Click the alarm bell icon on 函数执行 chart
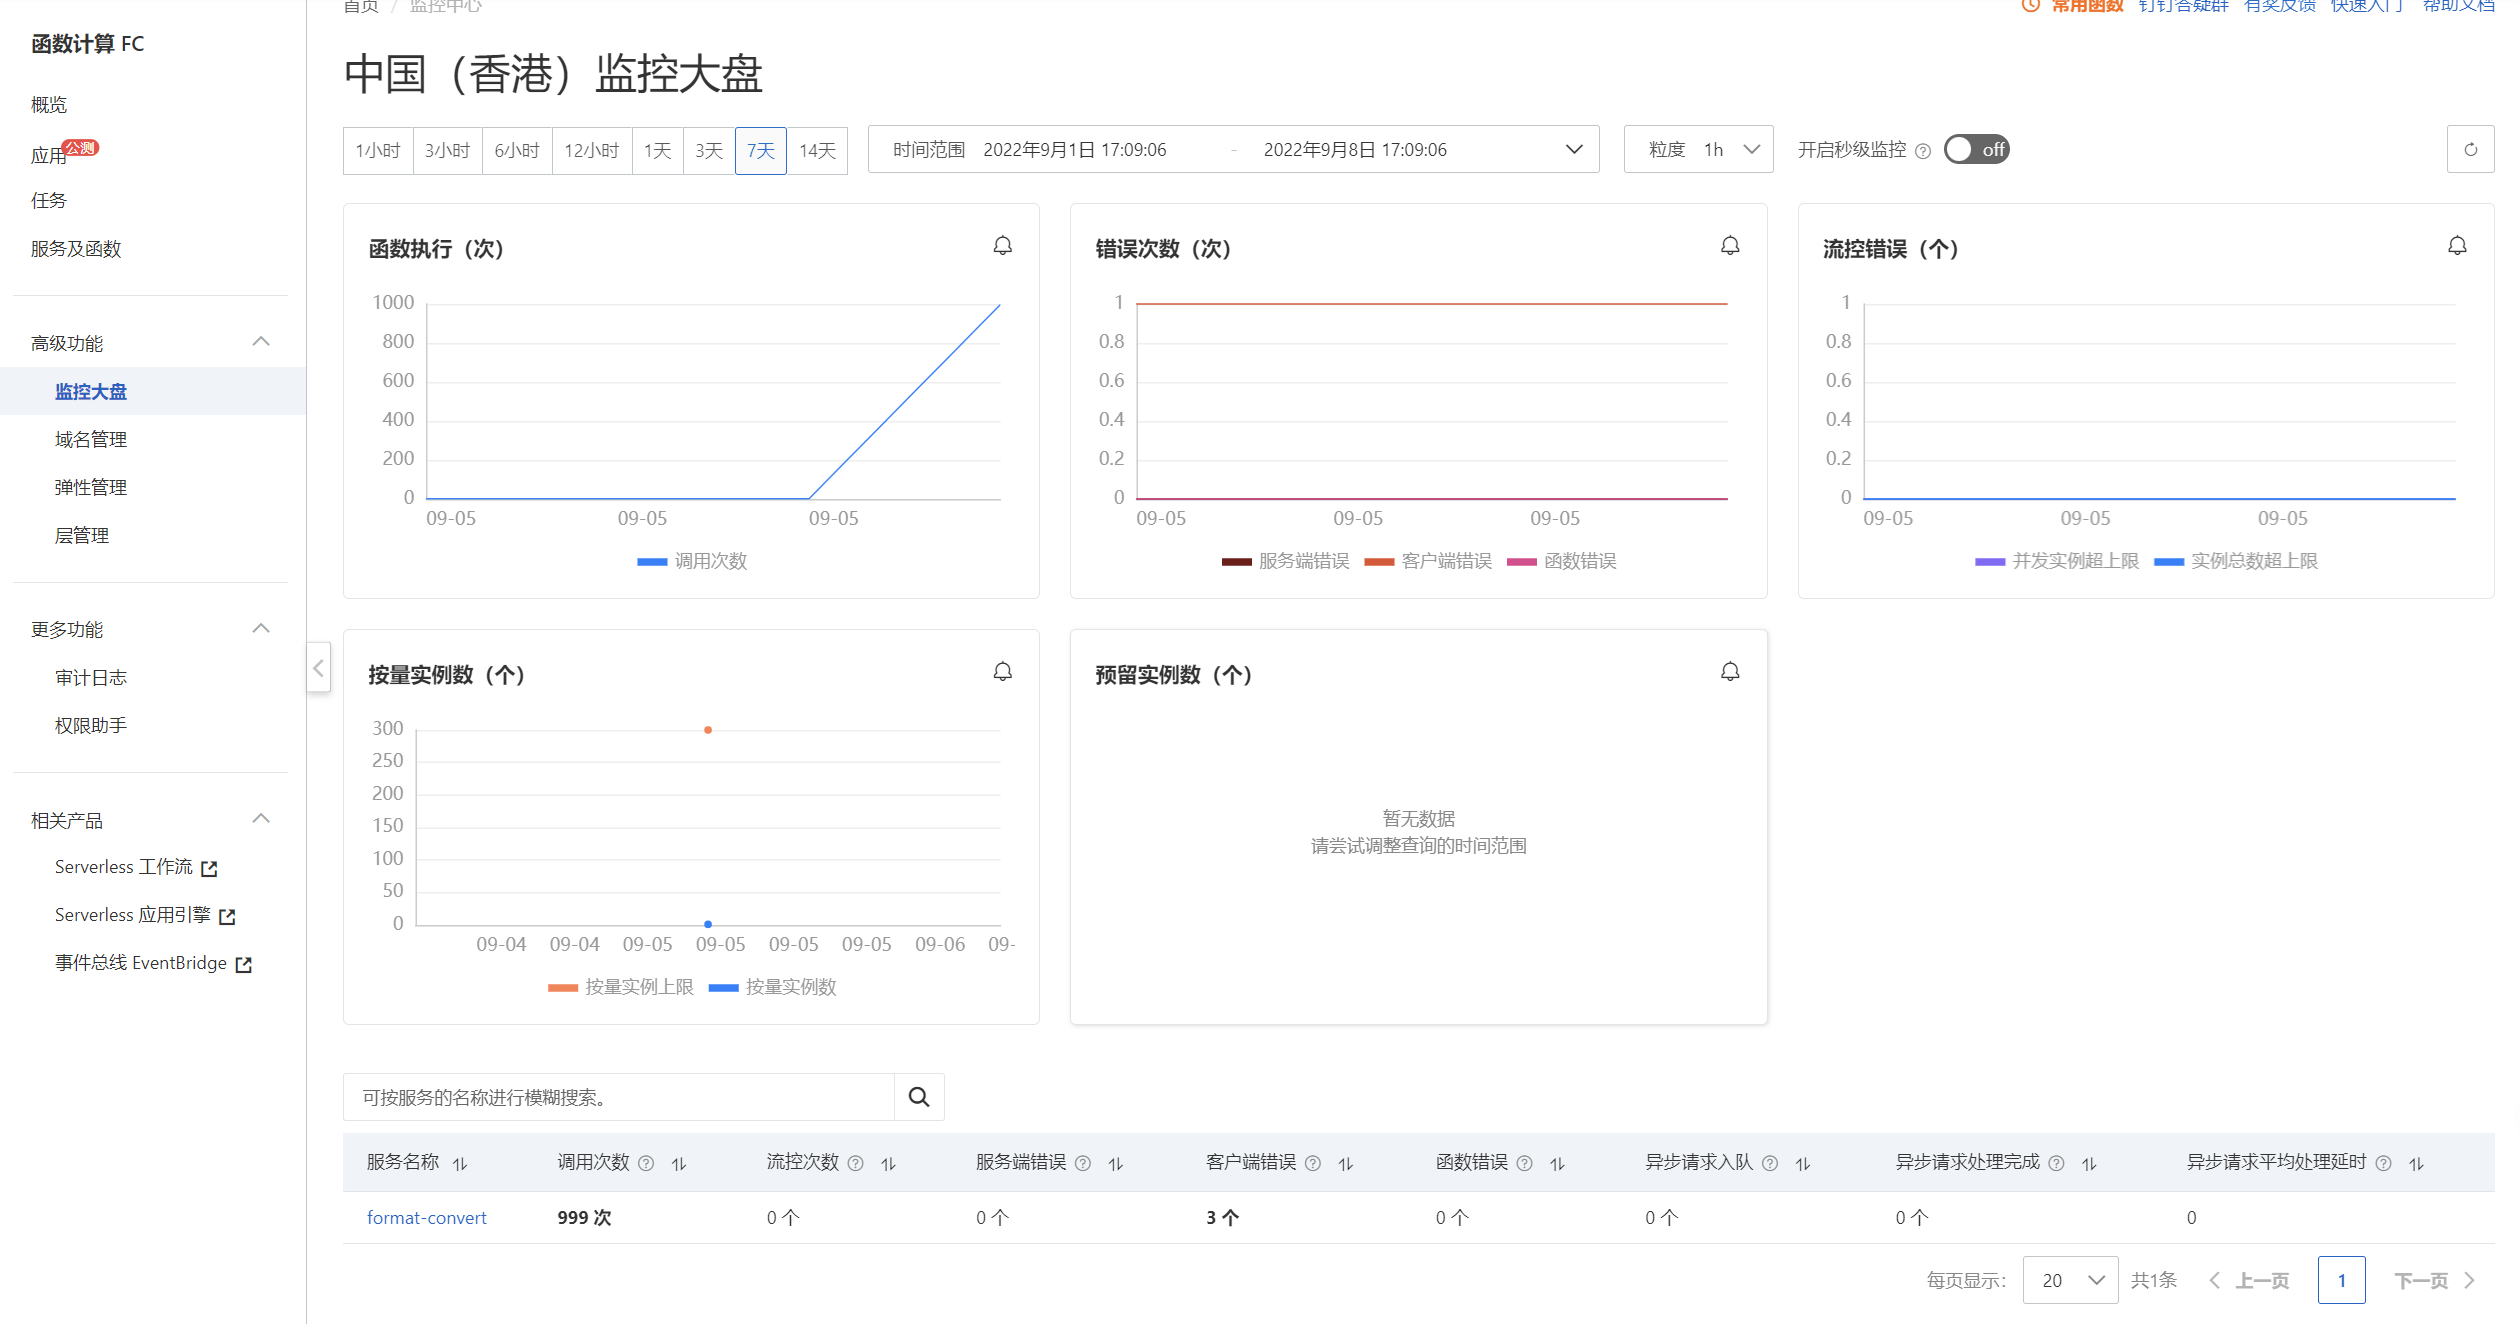This screenshot has width=2519, height=1324. pyautogui.click(x=1002, y=246)
